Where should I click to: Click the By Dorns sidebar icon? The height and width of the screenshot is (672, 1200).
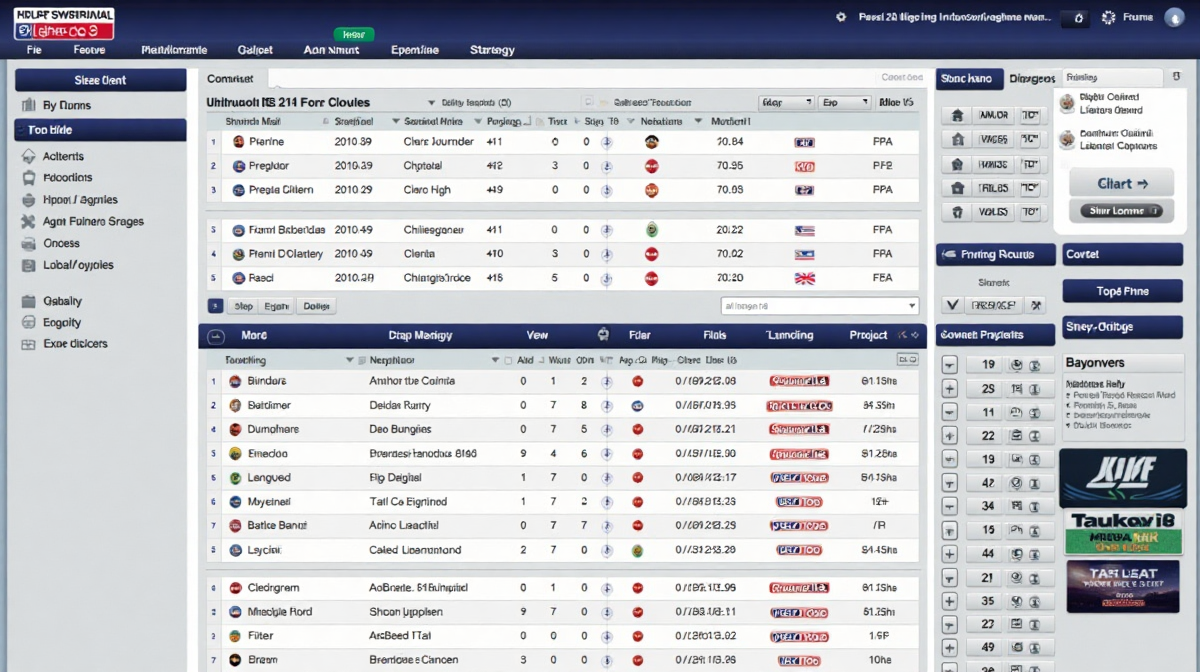point(28,105)
